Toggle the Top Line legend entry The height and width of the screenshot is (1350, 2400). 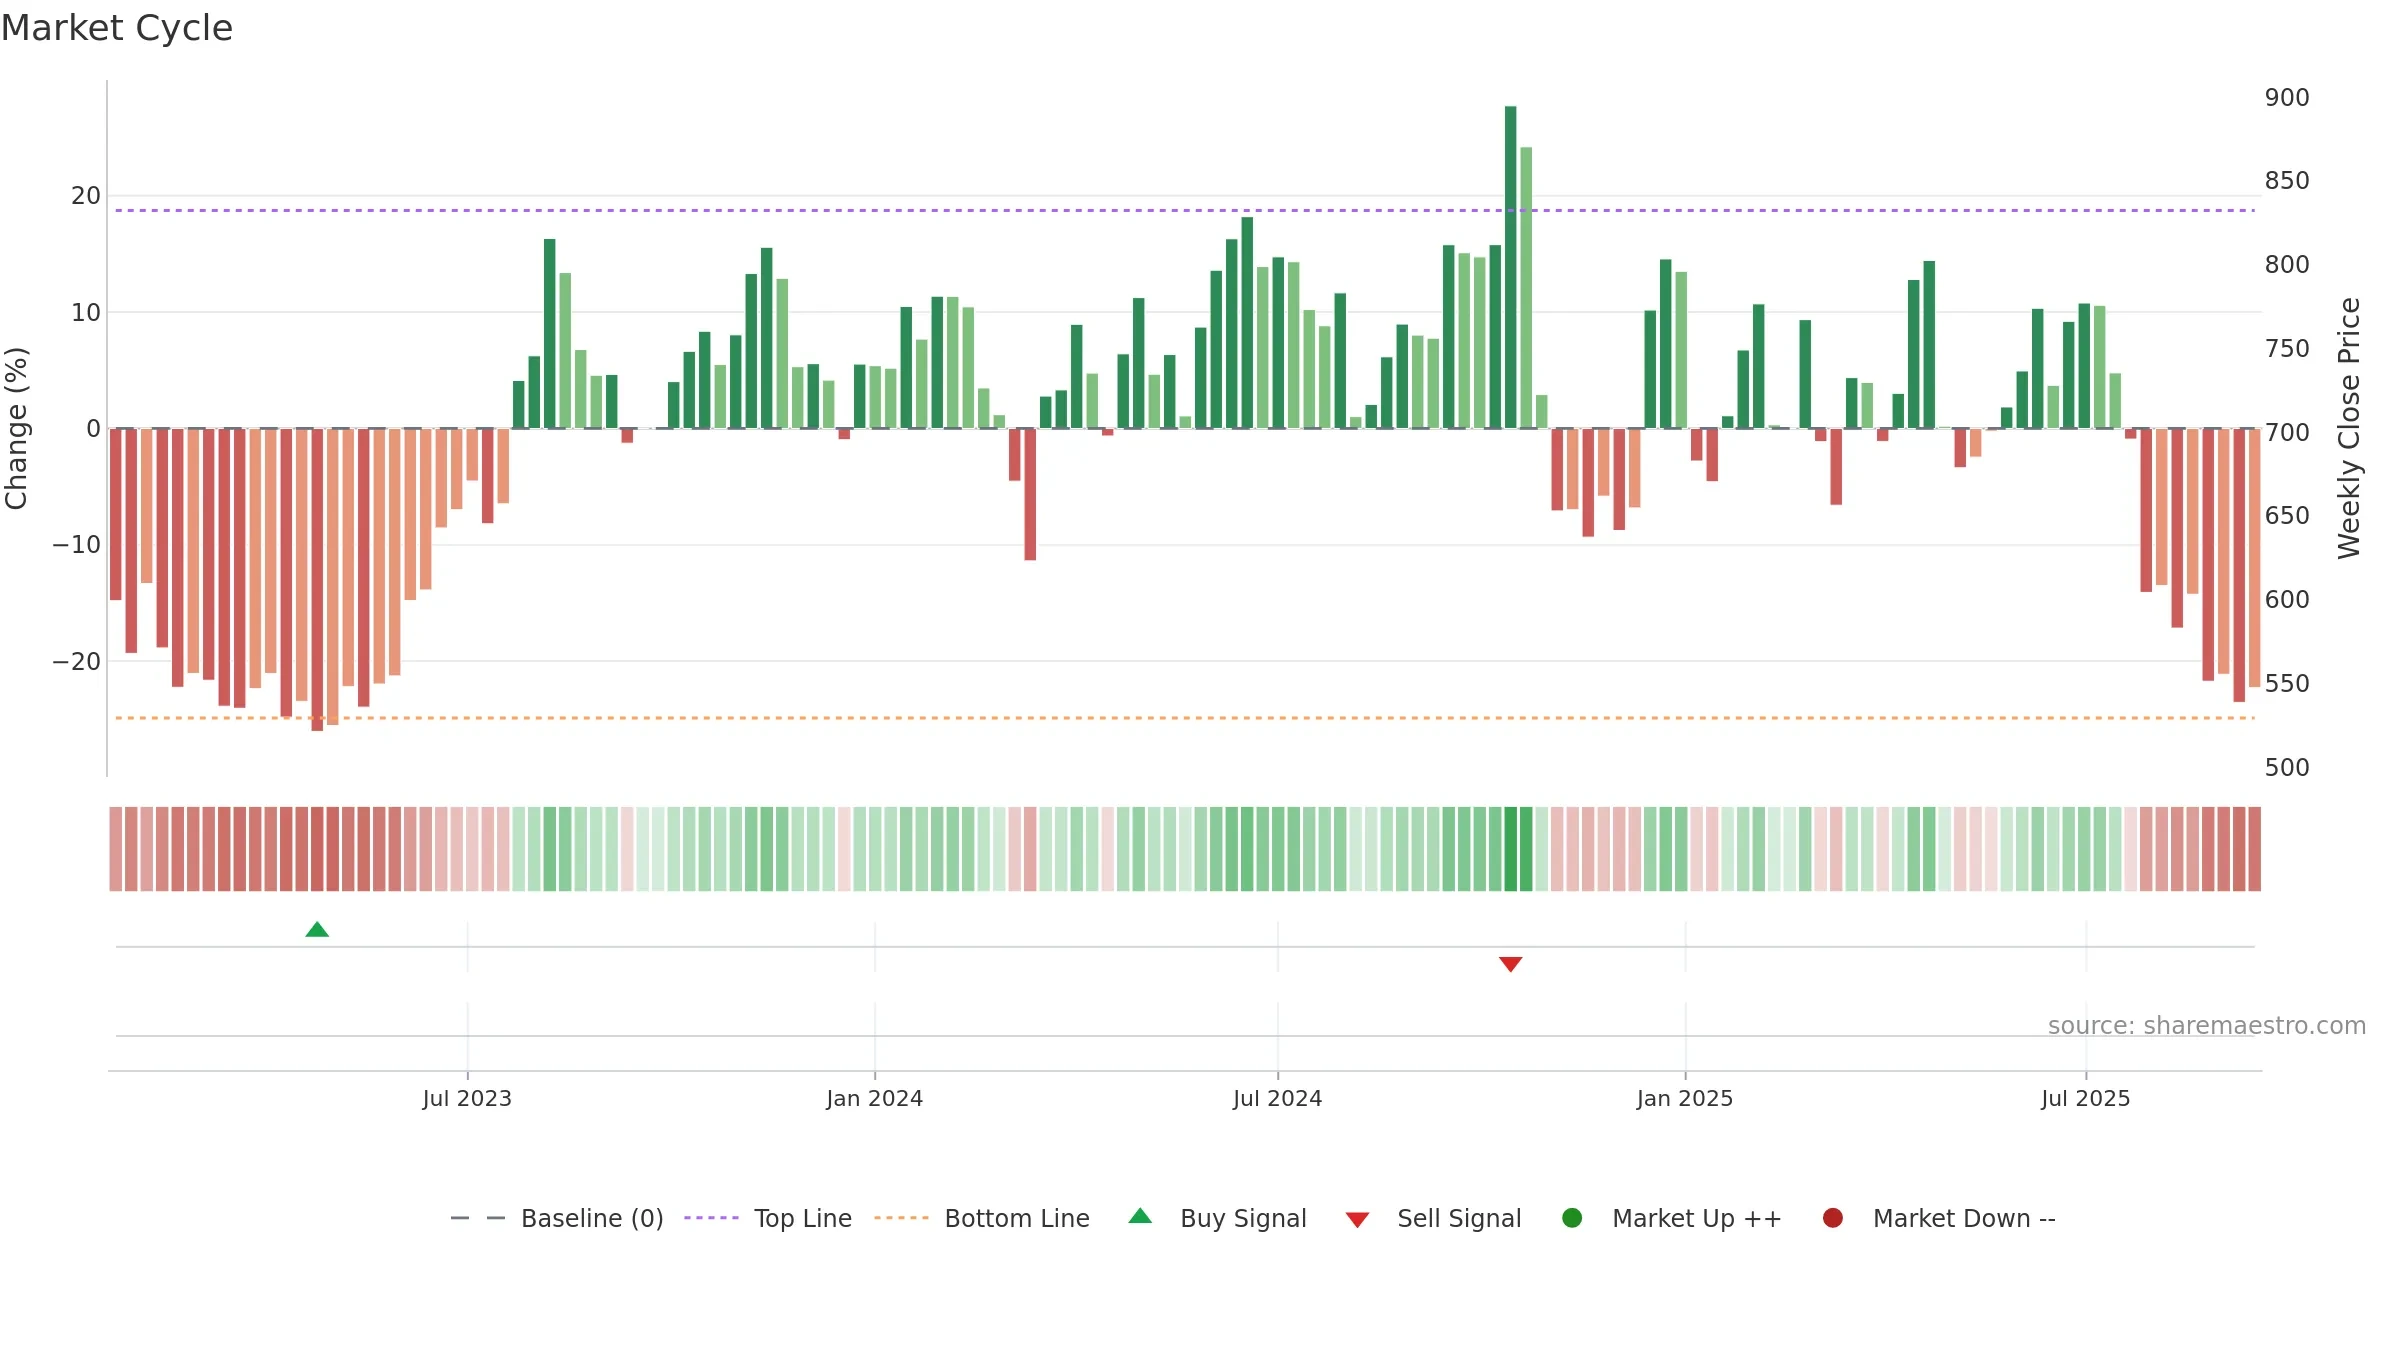pyautogui.click(x=768, y=1218)
